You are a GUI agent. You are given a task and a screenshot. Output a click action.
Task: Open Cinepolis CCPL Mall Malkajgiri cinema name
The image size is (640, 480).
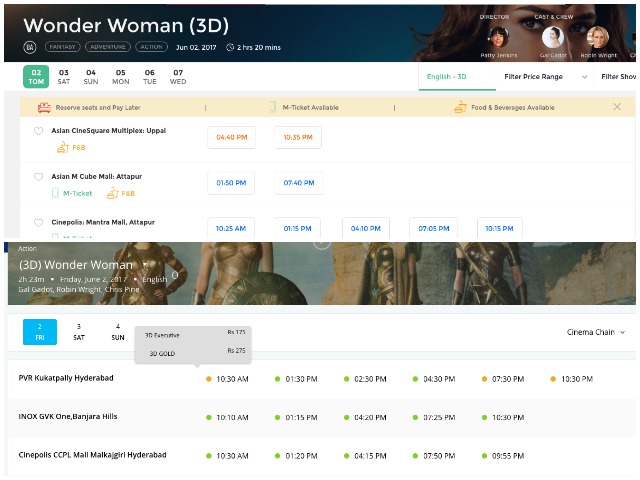[93, 455]
